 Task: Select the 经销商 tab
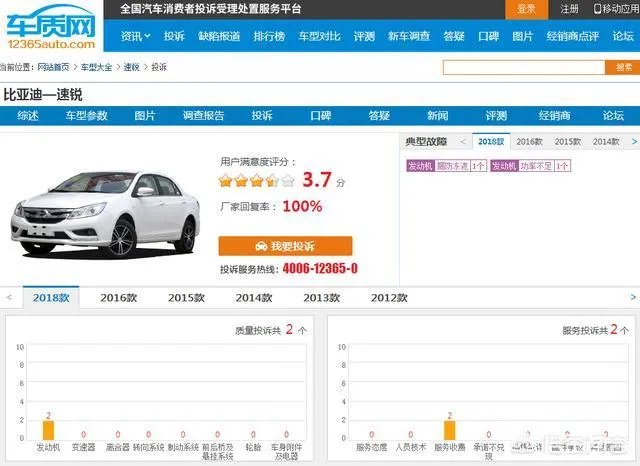point(554,116)
